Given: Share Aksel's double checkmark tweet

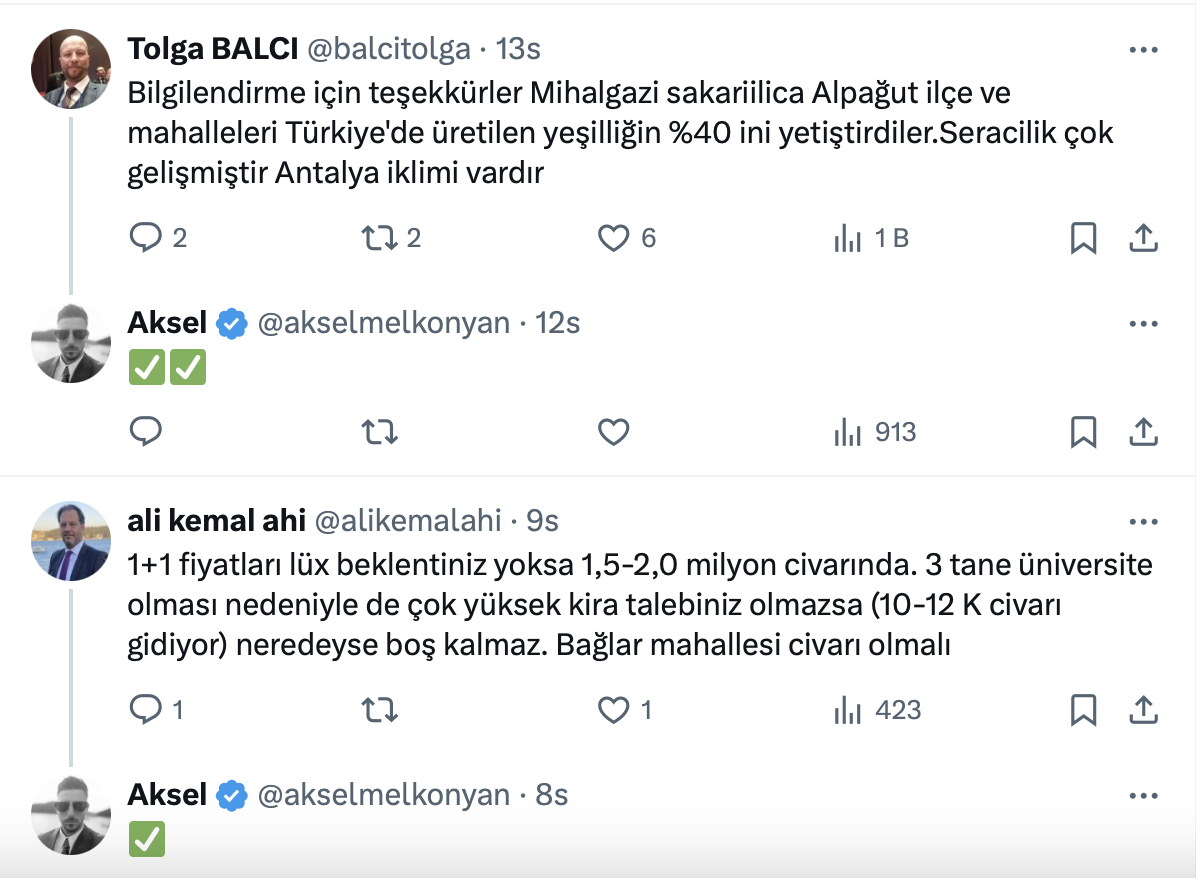Looking at the screenshot, I should (1143, 432).
